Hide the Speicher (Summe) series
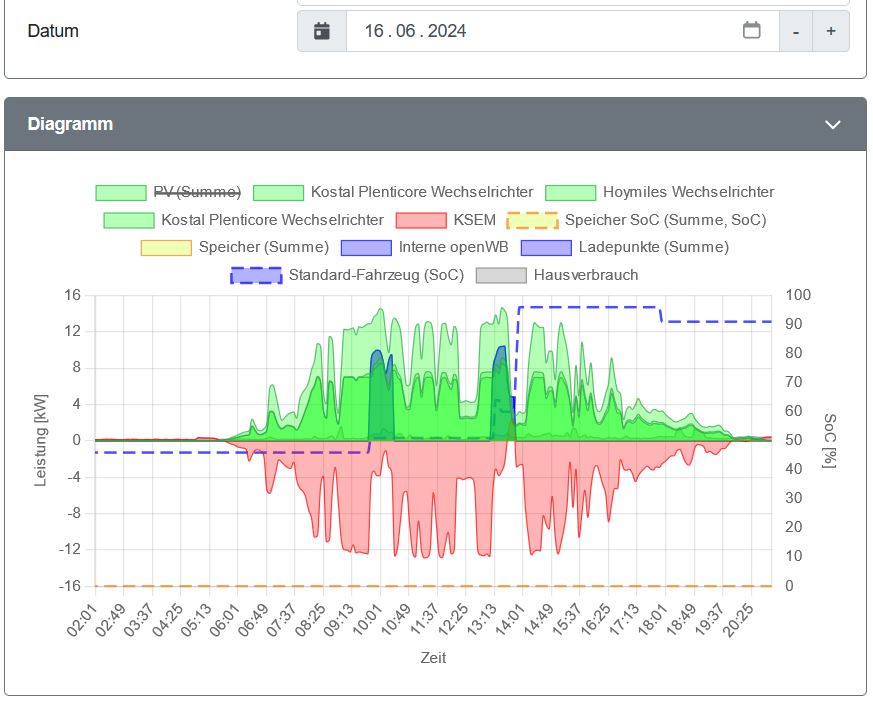 pos(235,247)
